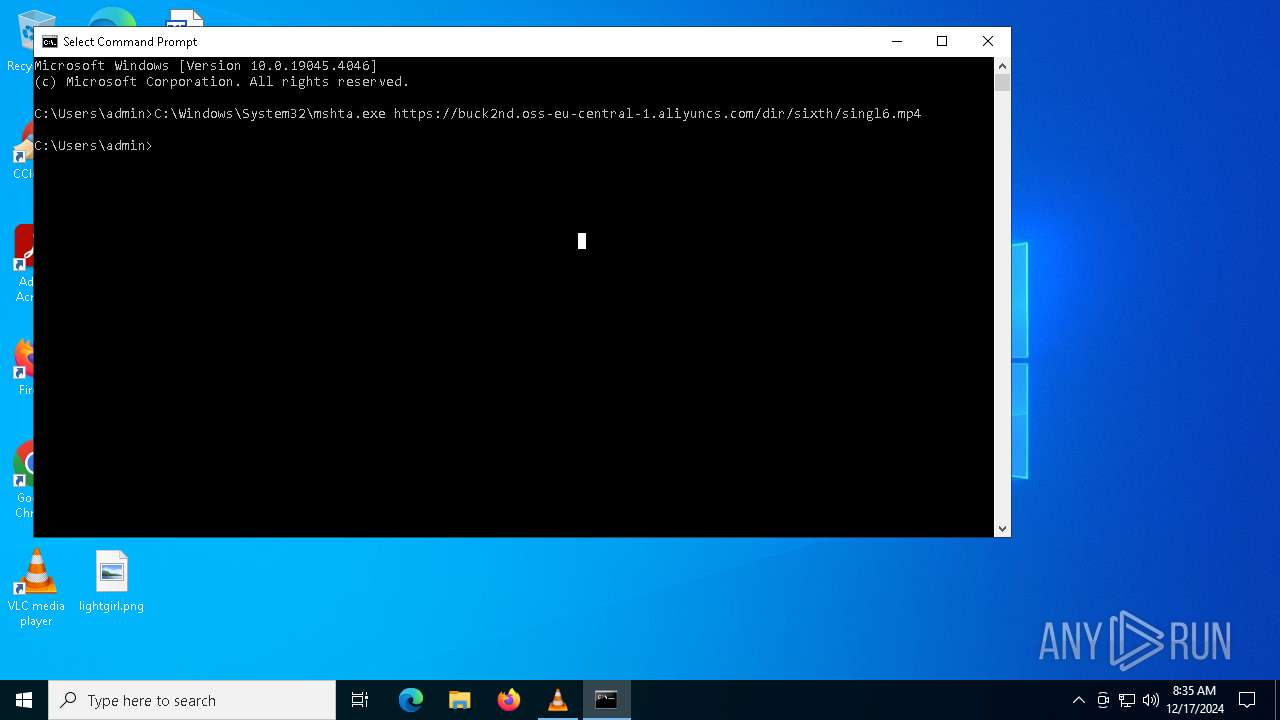Click the Command Prompt scrollbar thumb
1280x720 pixels.
click(1002, 83)
